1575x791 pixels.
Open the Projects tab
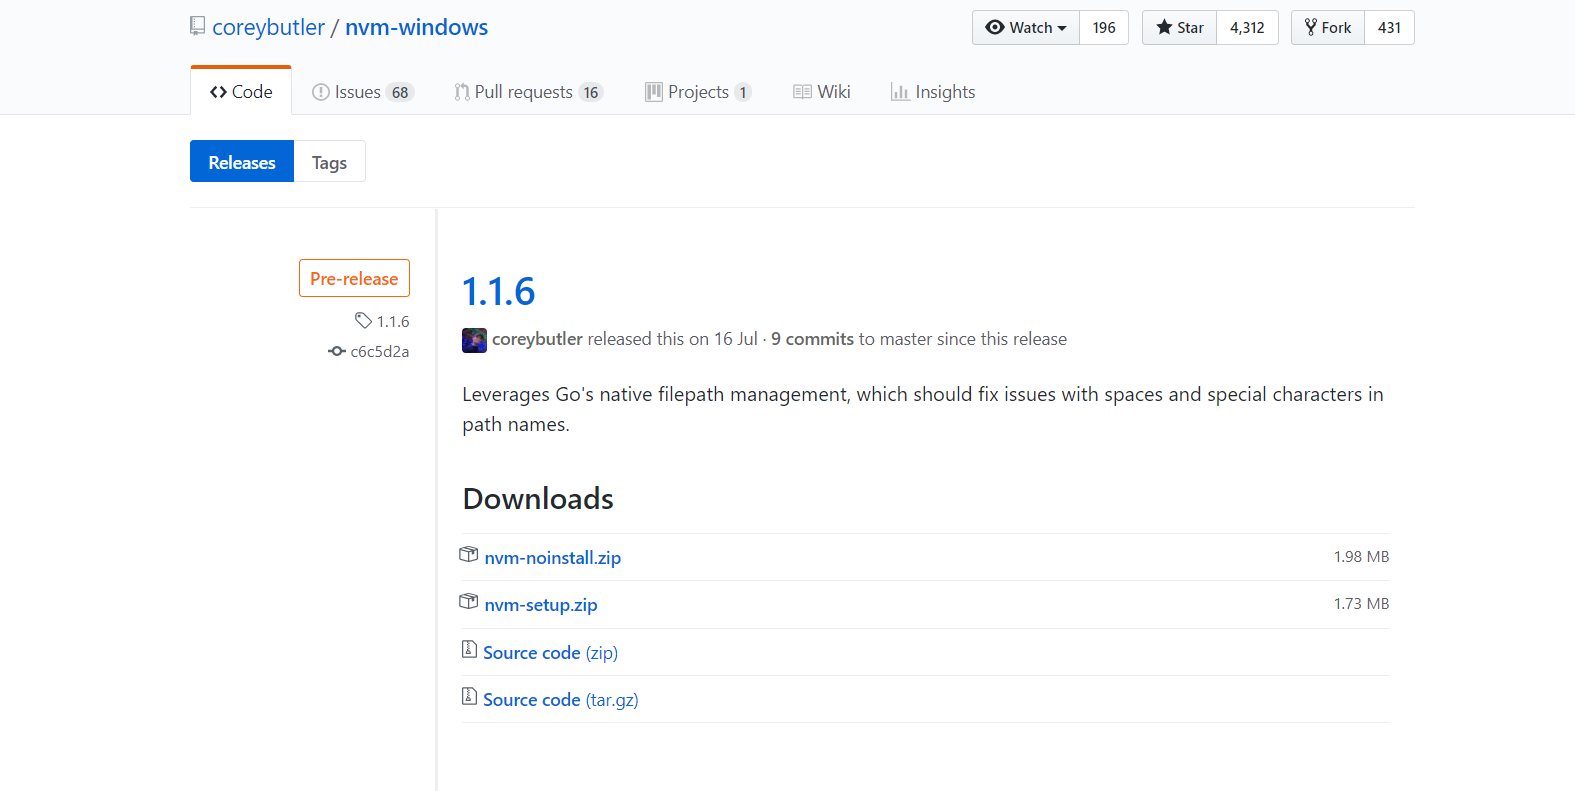pyautogui.click(x=697, y=92)
